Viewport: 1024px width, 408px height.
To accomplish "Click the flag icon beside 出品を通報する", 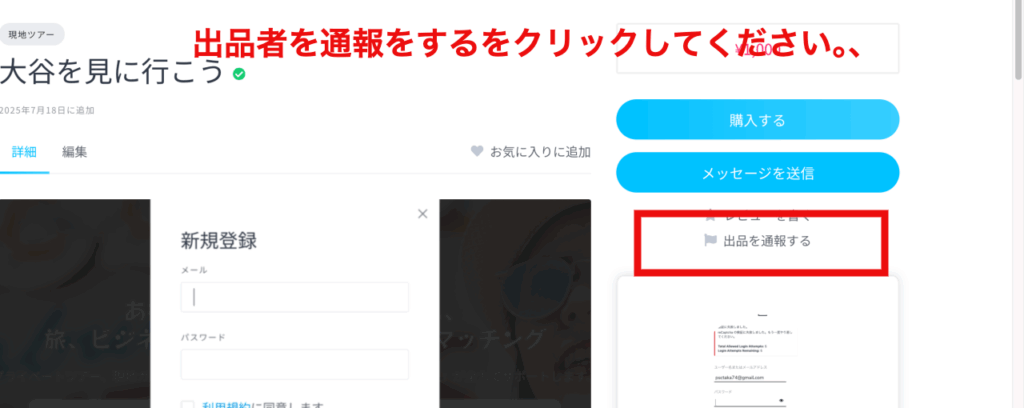I will pos(711,241).
